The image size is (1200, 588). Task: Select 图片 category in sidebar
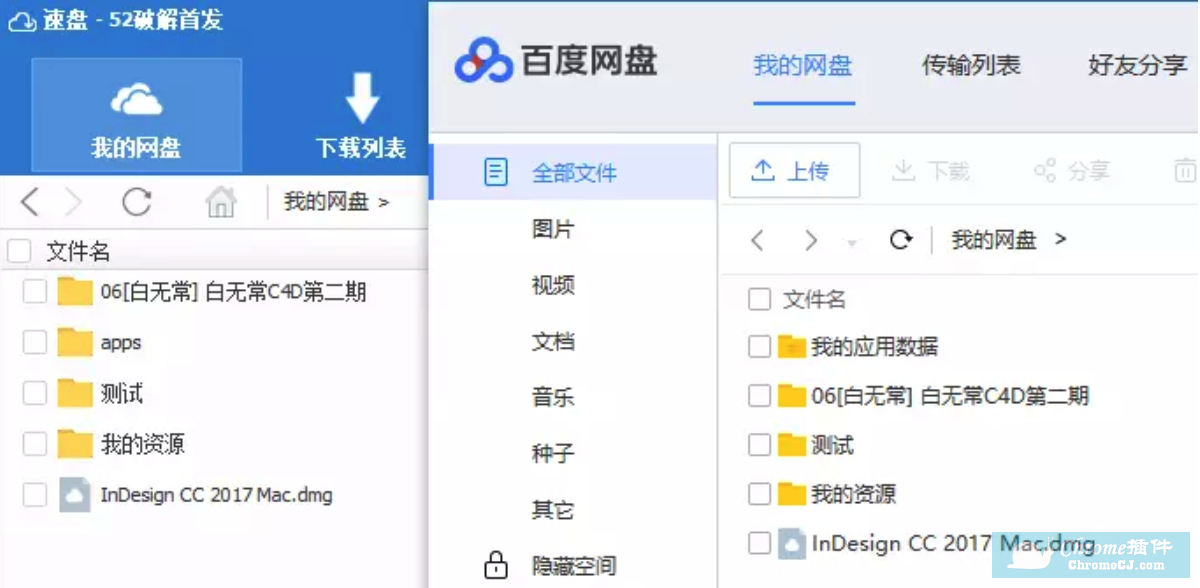click(x=553, y=229)
